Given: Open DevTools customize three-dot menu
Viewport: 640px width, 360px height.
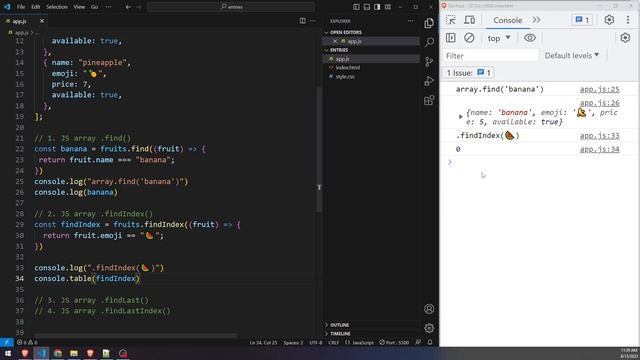Looking at the screenshot, I should 628,20.
